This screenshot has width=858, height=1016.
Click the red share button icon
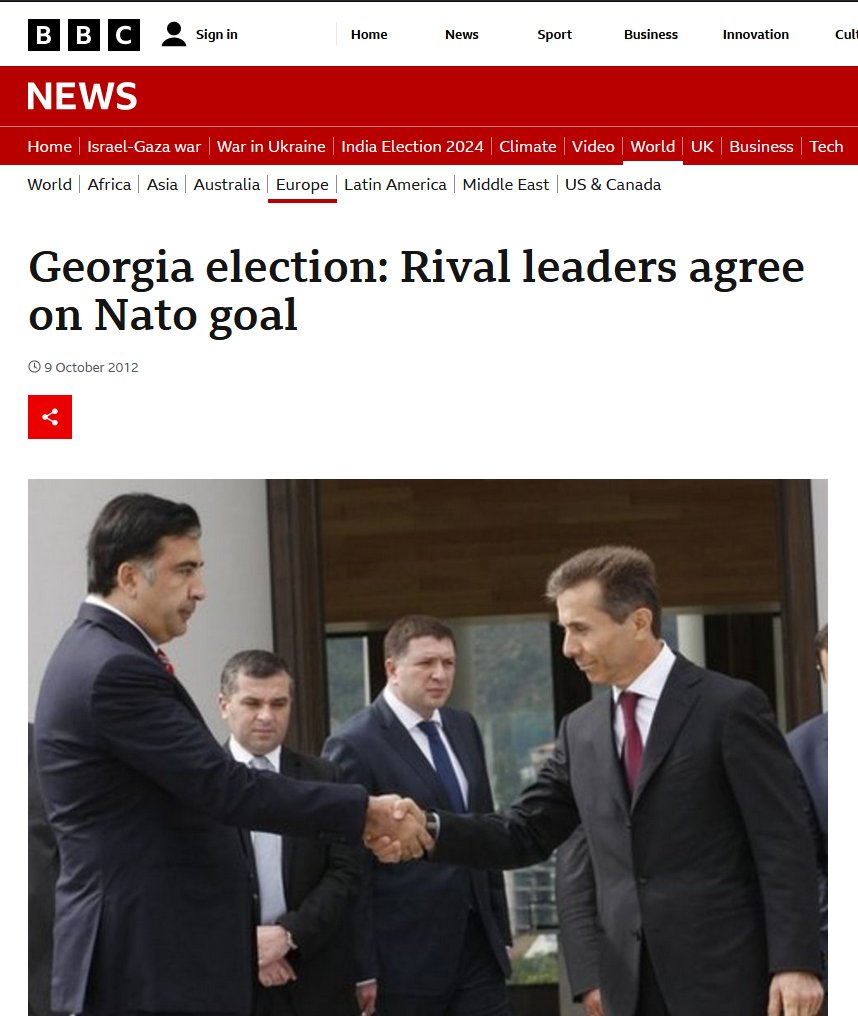coord(50,417)
